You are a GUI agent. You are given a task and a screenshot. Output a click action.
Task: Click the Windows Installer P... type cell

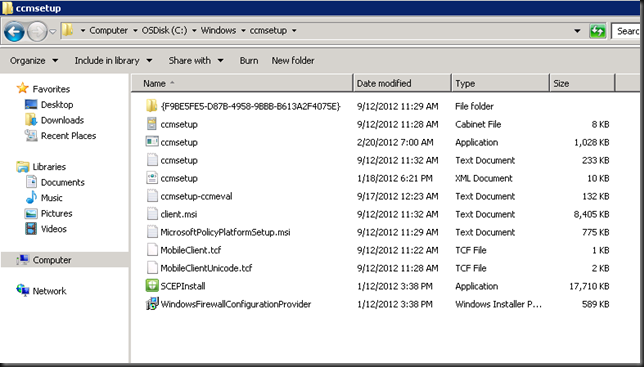click(x=498, y=304)
